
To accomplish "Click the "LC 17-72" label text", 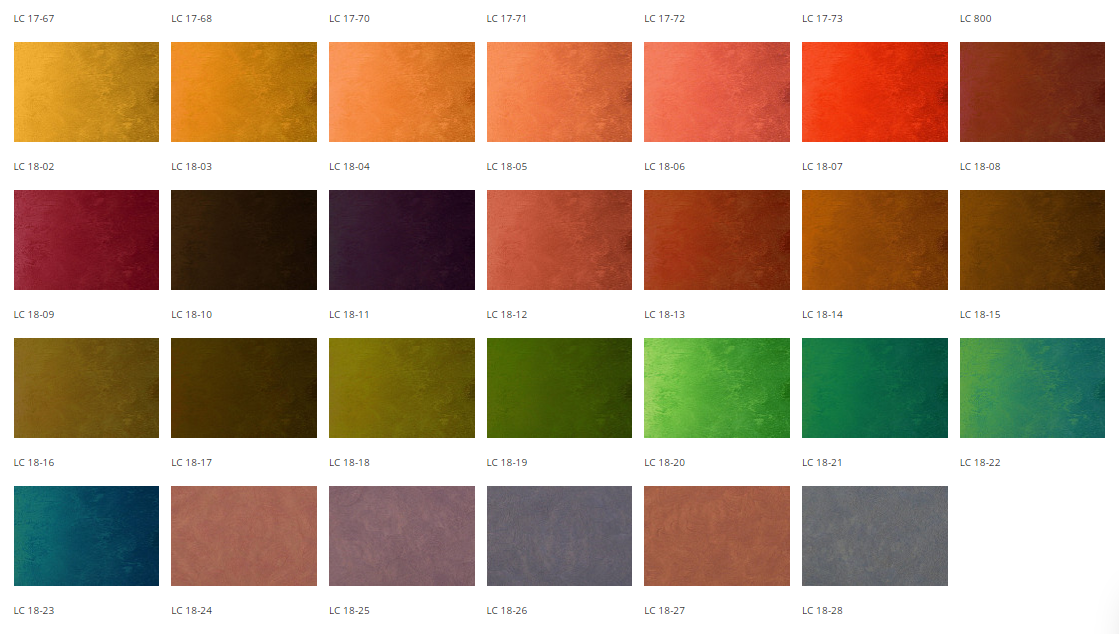I will pos(664,19).
